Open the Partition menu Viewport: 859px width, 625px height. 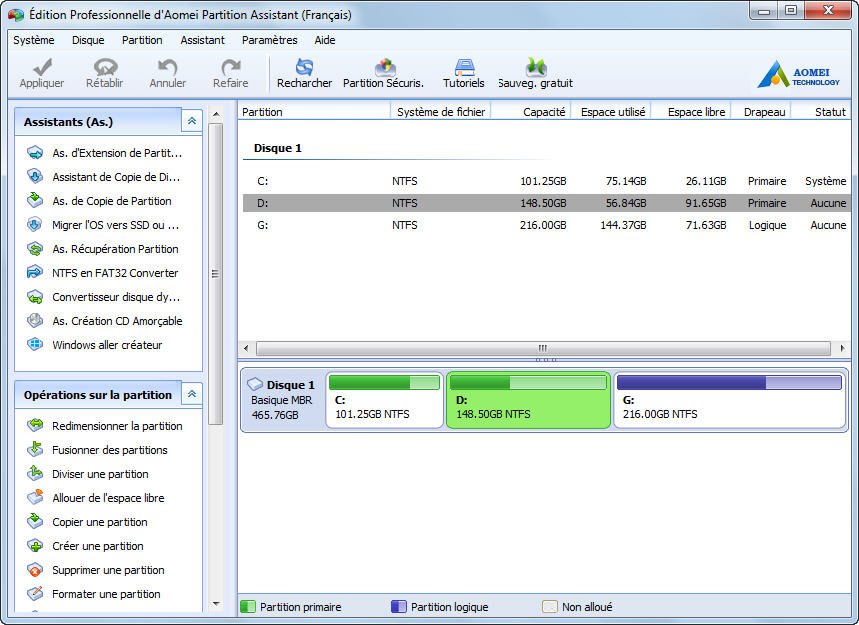[x=142, y=40]
